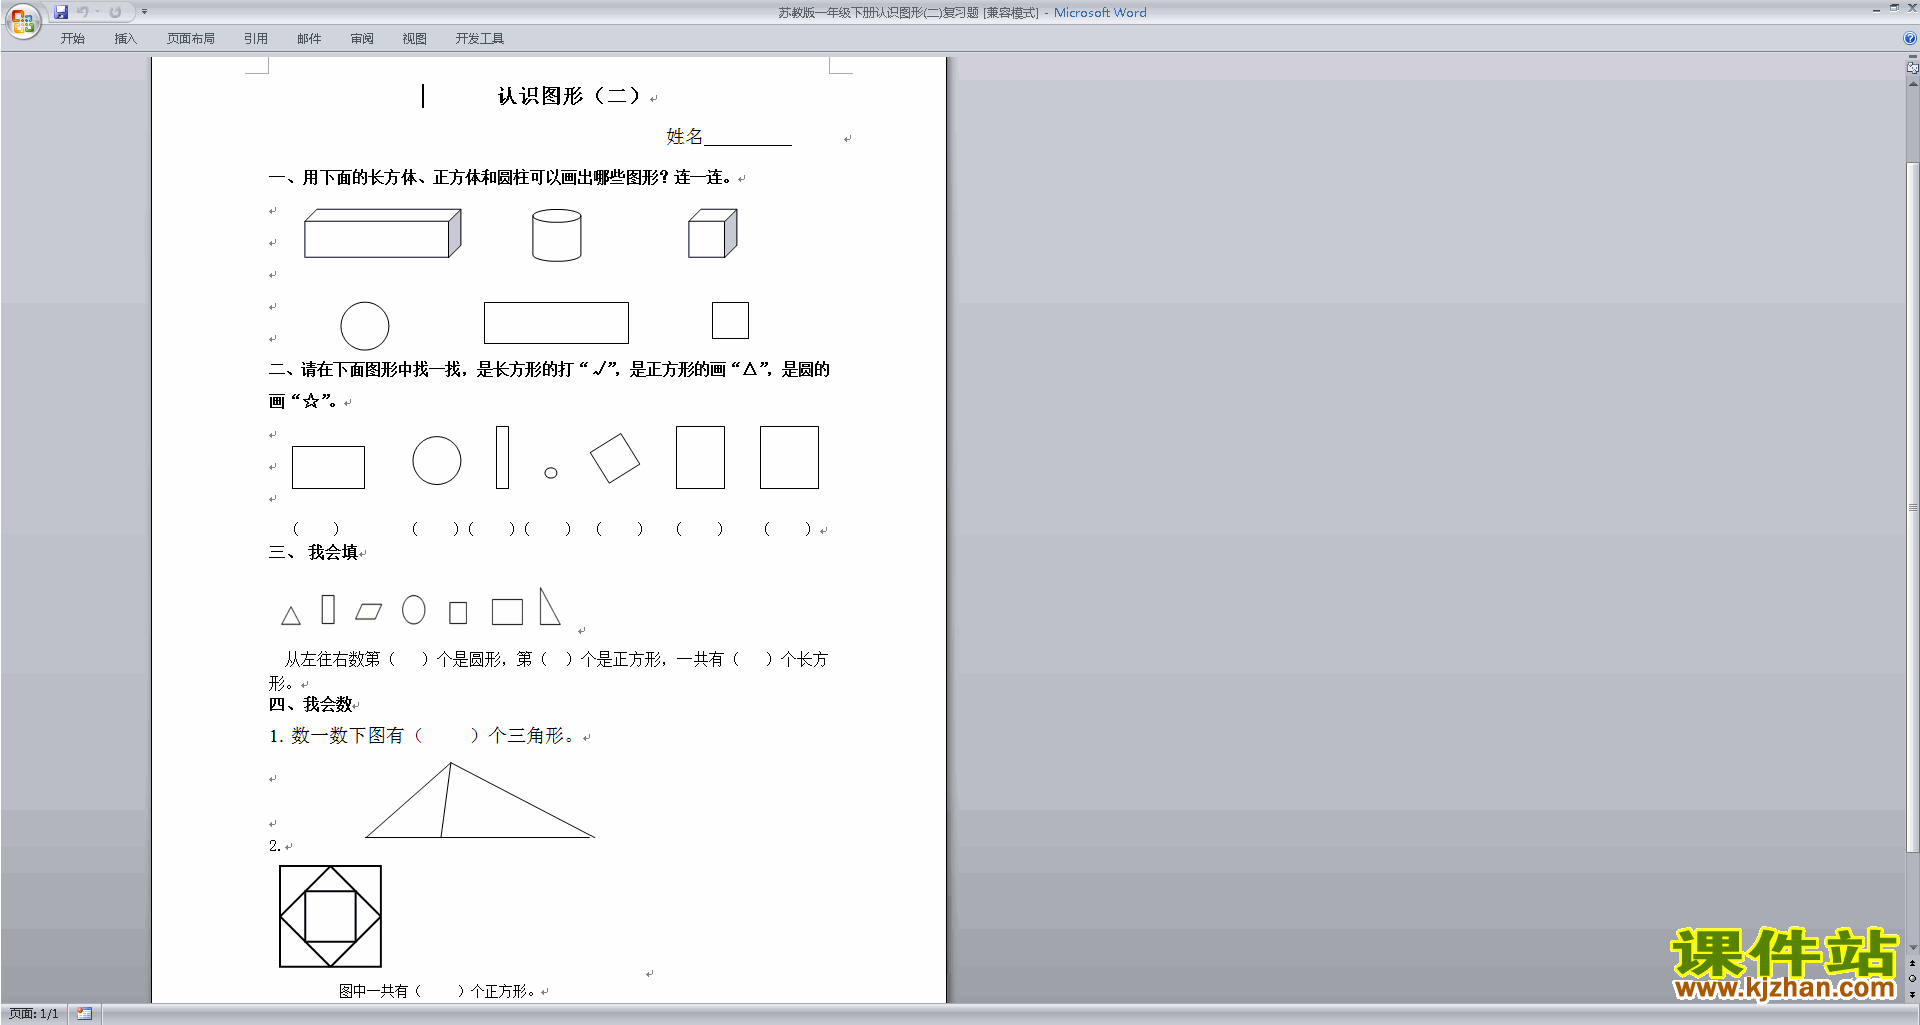Click the heading 三、 我会填

(x=313, y=552)
